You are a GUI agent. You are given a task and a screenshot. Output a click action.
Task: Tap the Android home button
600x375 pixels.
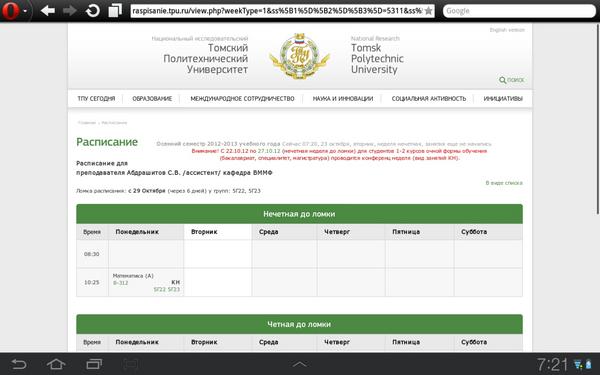click(x=56, y=364)
